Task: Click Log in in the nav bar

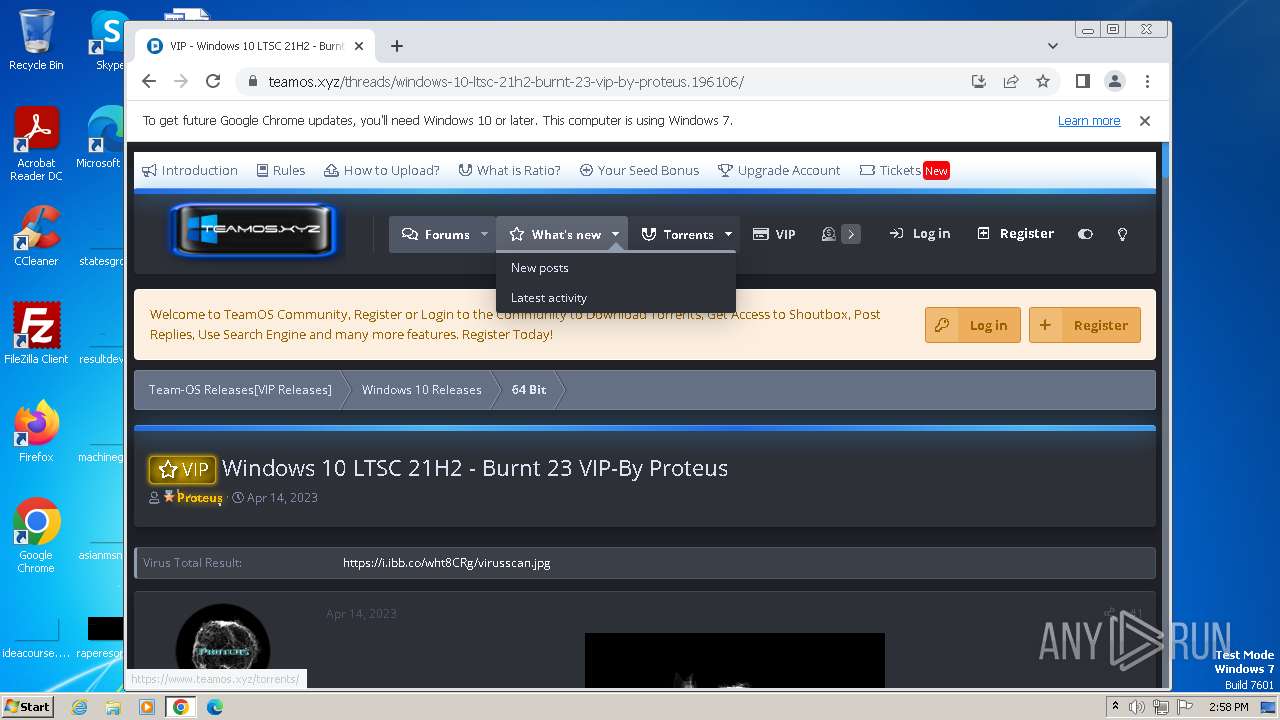Action: (919, 233)
